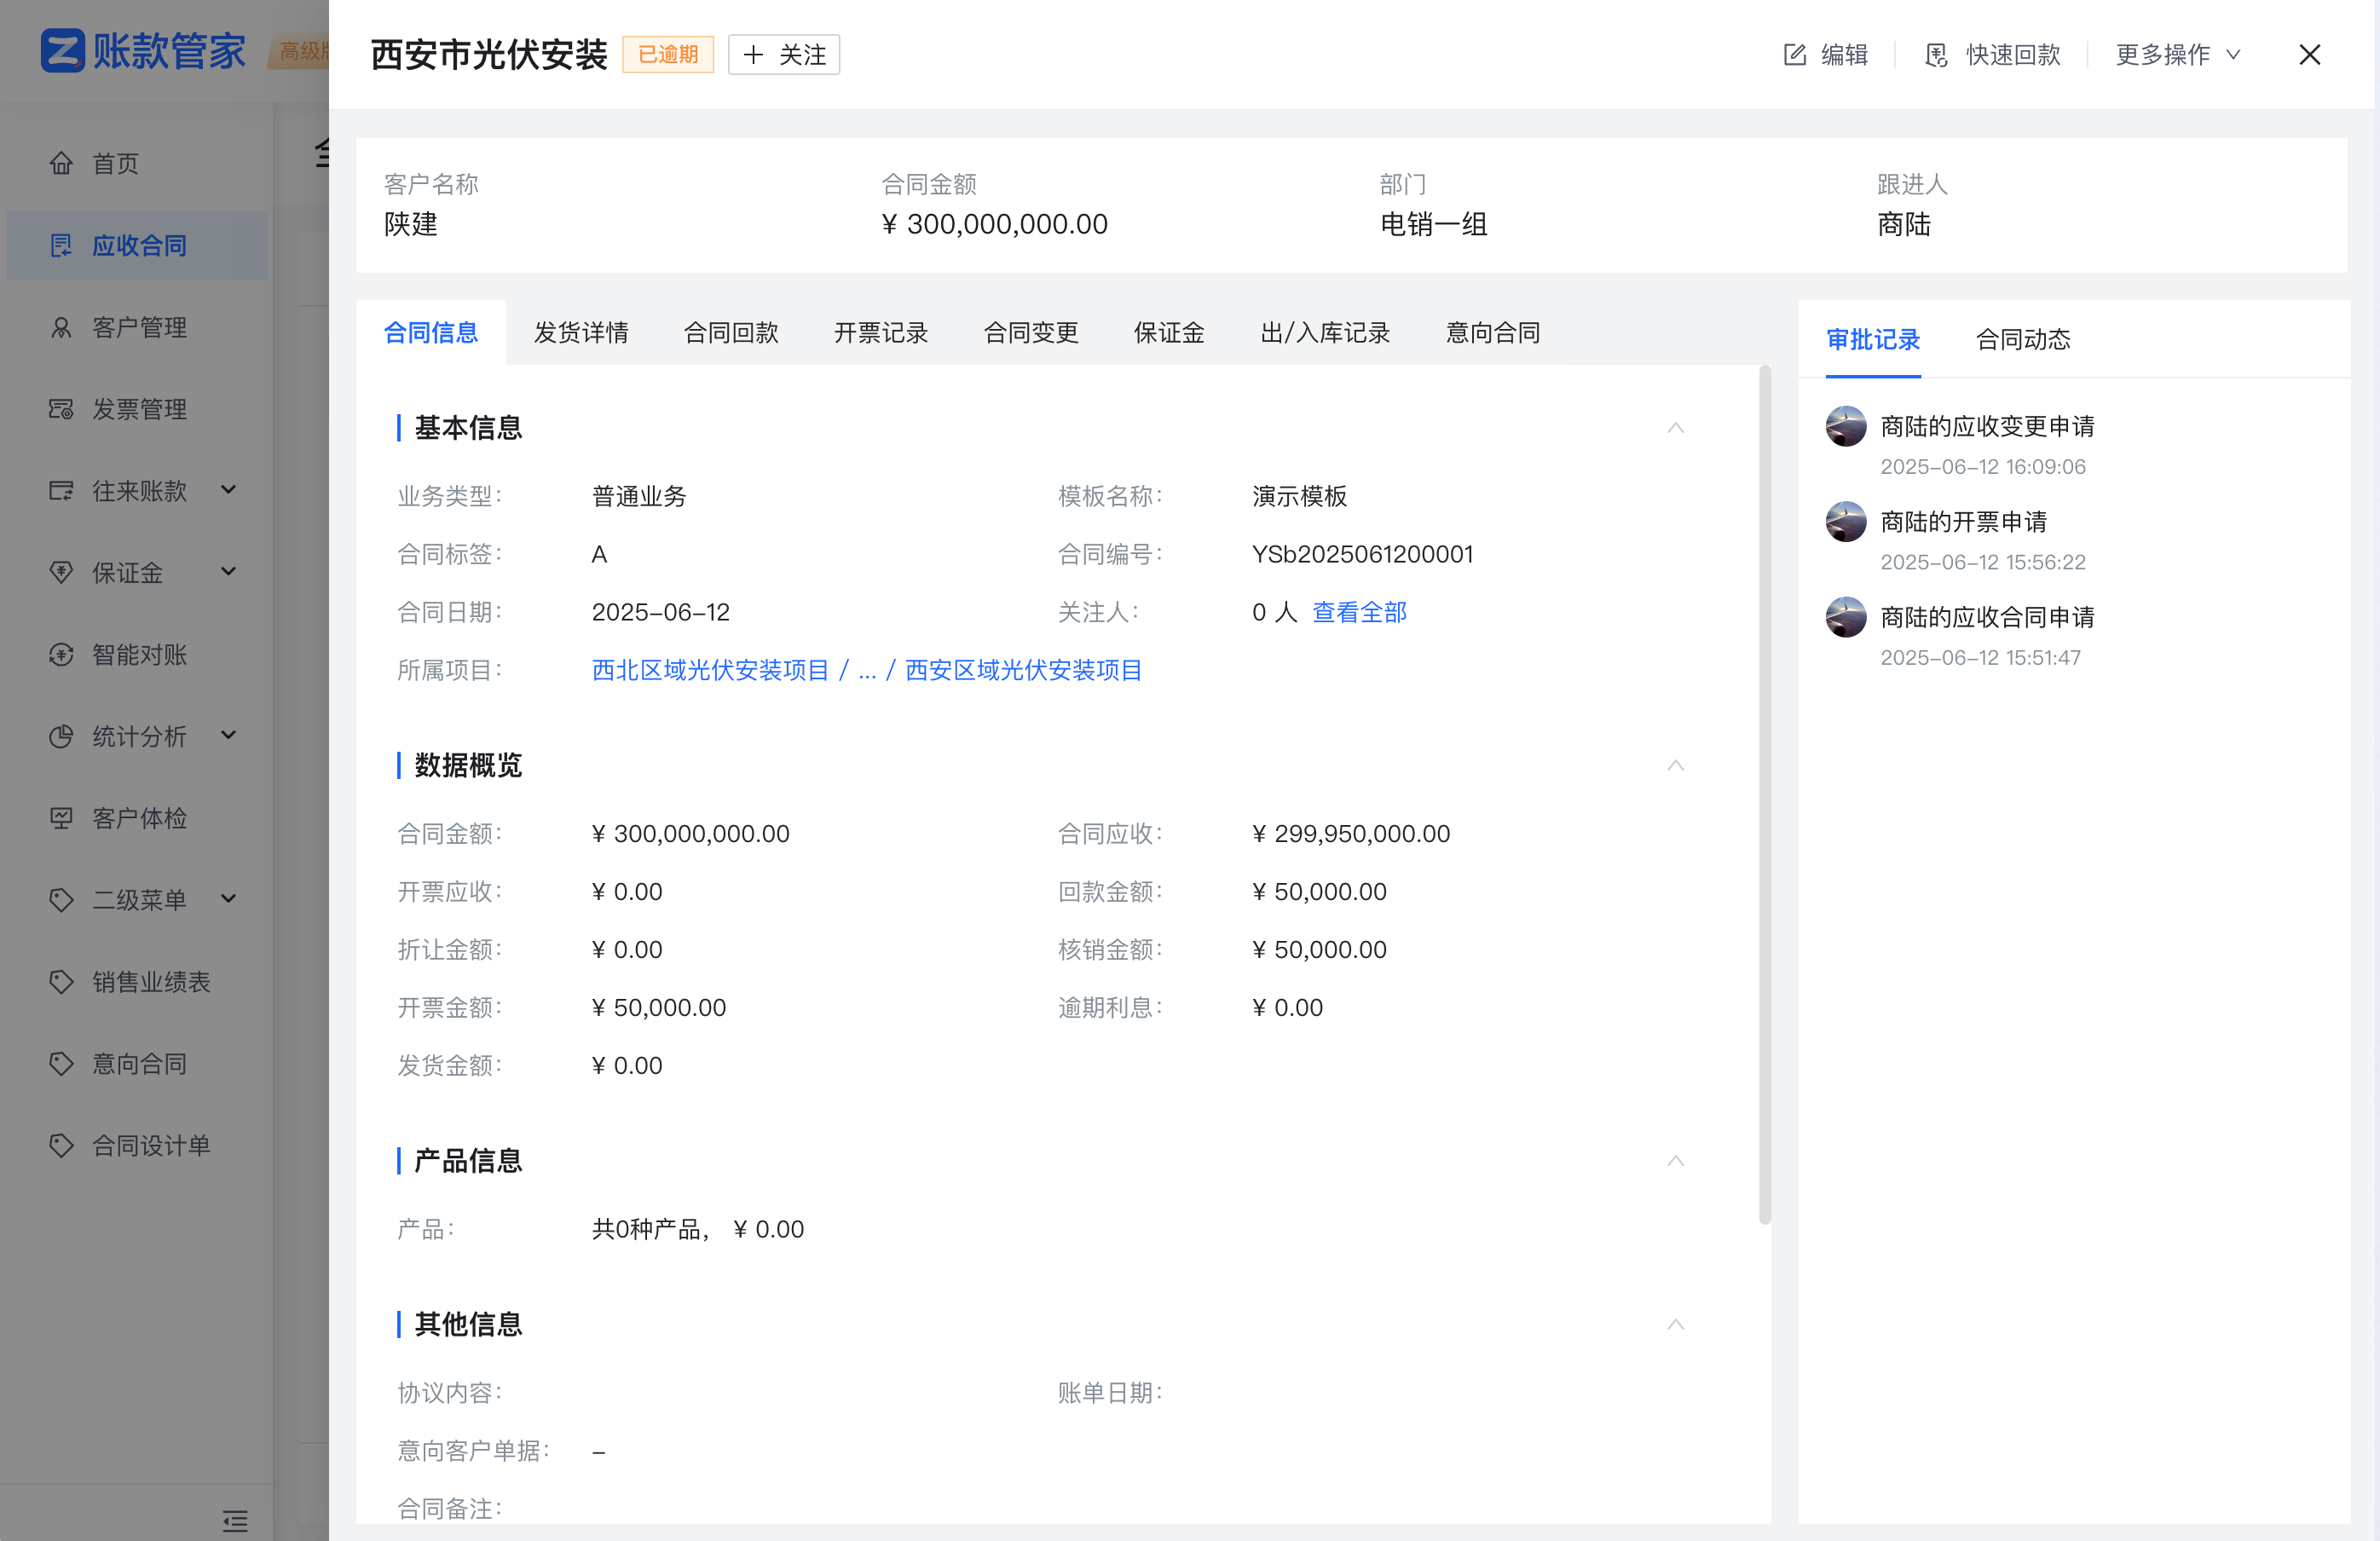Collapse the 产品信息 section

point(1676,1161)
